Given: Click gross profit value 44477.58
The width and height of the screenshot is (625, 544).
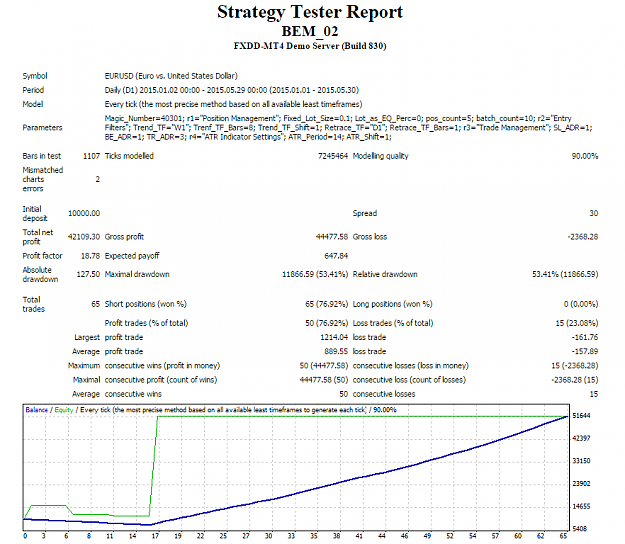Looking at the screenshot, I should [x=332, y=237].
